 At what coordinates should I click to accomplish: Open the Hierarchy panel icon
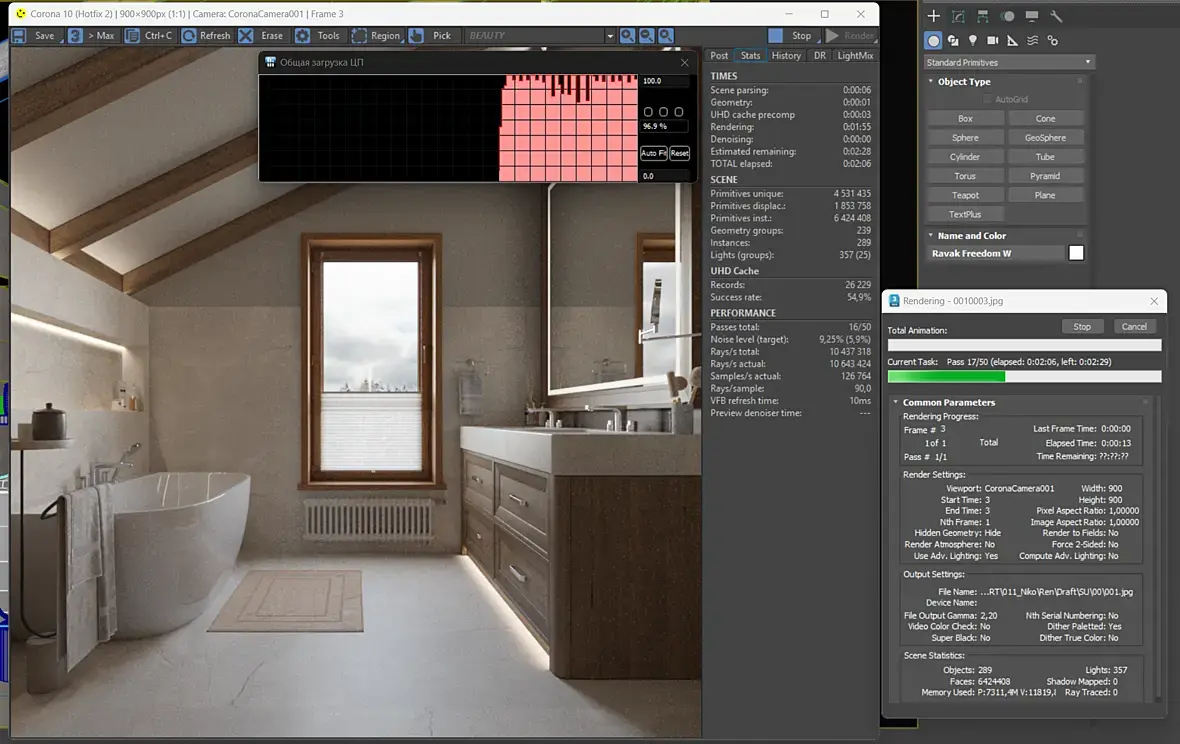(x=983, y=16)
